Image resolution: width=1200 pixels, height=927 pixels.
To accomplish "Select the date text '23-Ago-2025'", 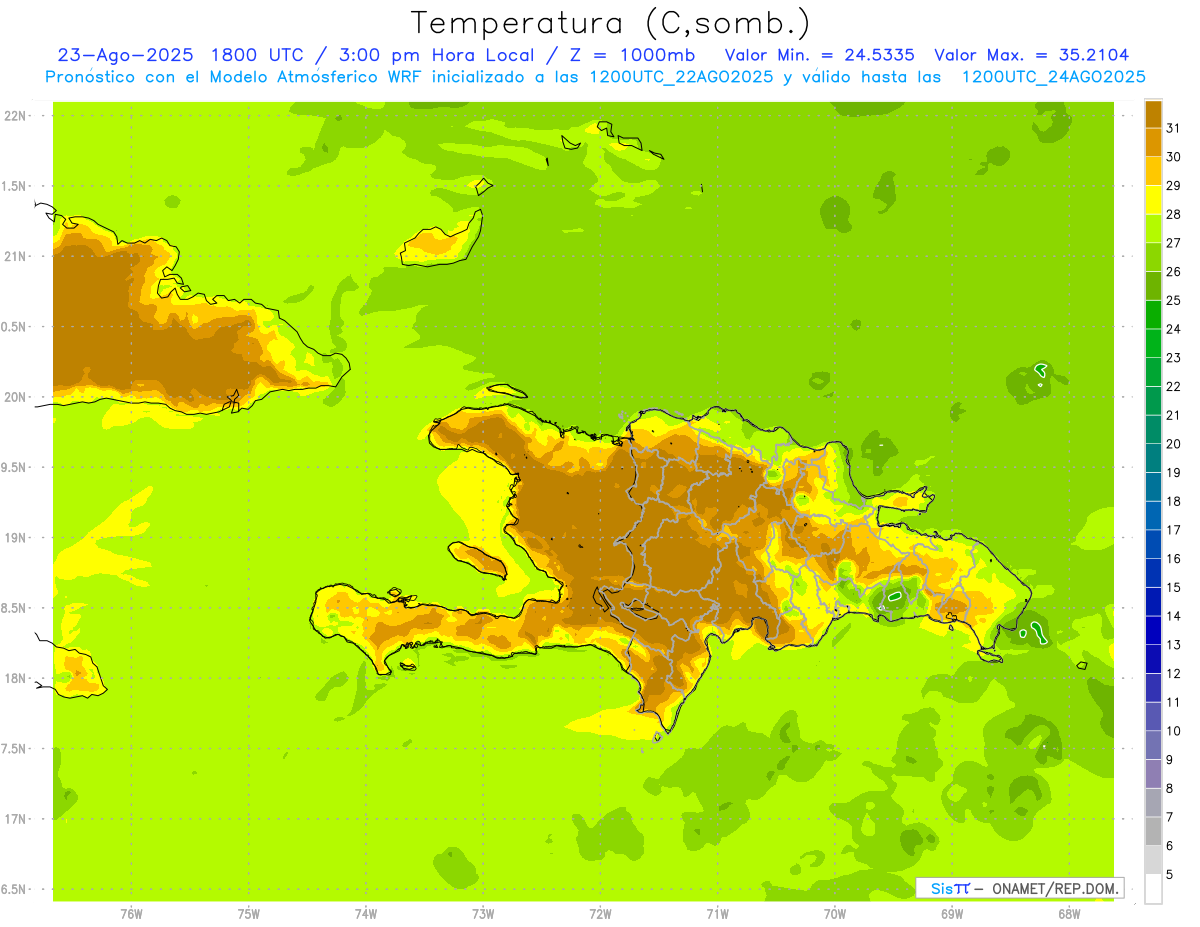I will (125, 55).
